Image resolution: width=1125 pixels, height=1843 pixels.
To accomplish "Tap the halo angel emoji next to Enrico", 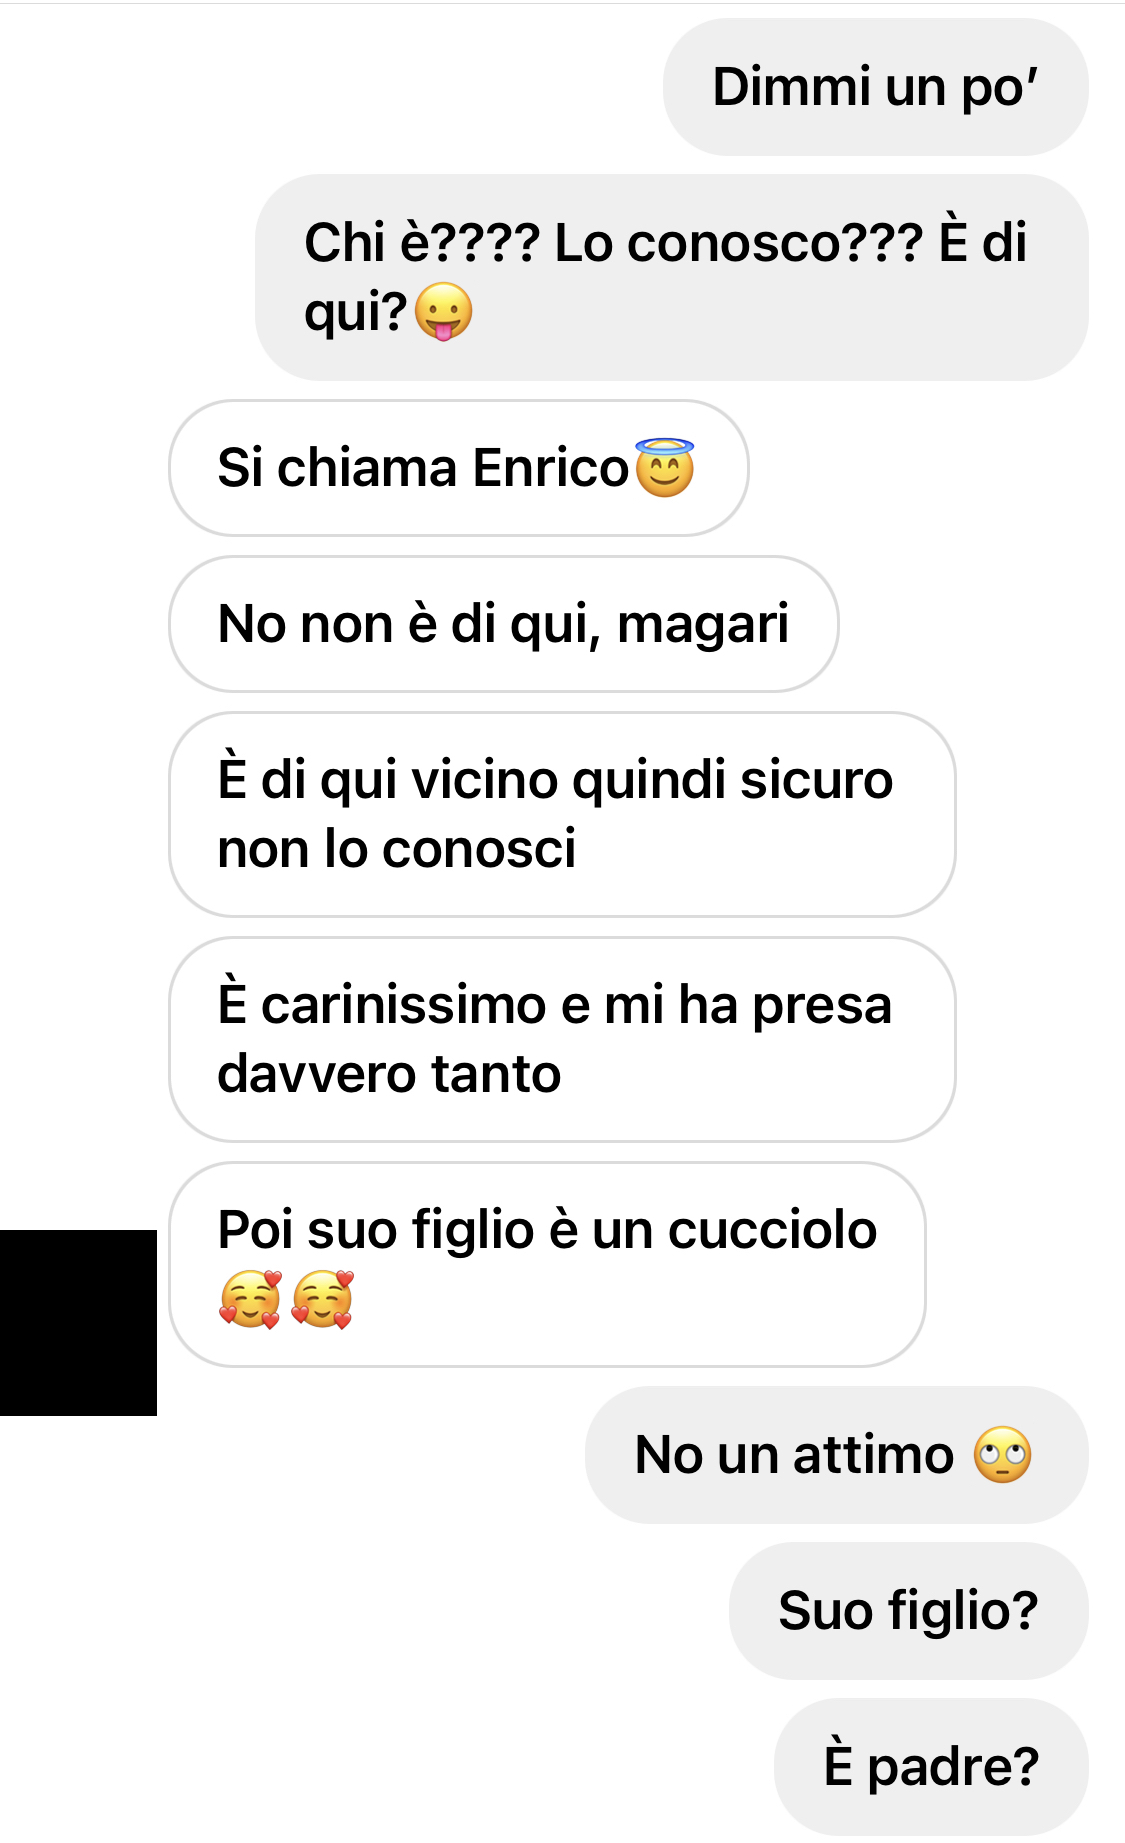I will 664,467.
